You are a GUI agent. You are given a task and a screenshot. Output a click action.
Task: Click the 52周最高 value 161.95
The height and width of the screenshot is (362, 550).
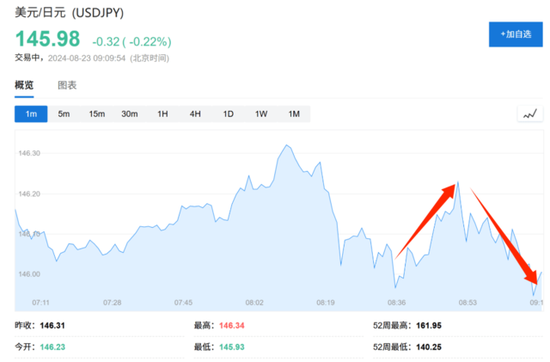pos(429,326)
